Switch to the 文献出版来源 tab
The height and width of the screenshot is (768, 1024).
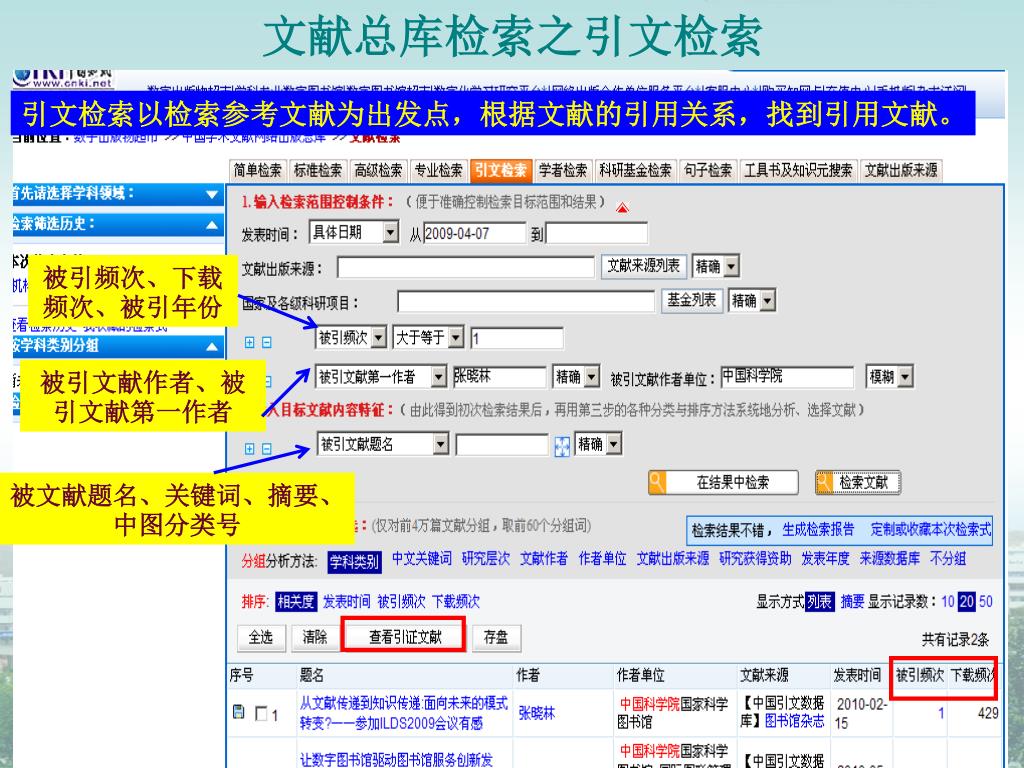coord(901,170)
